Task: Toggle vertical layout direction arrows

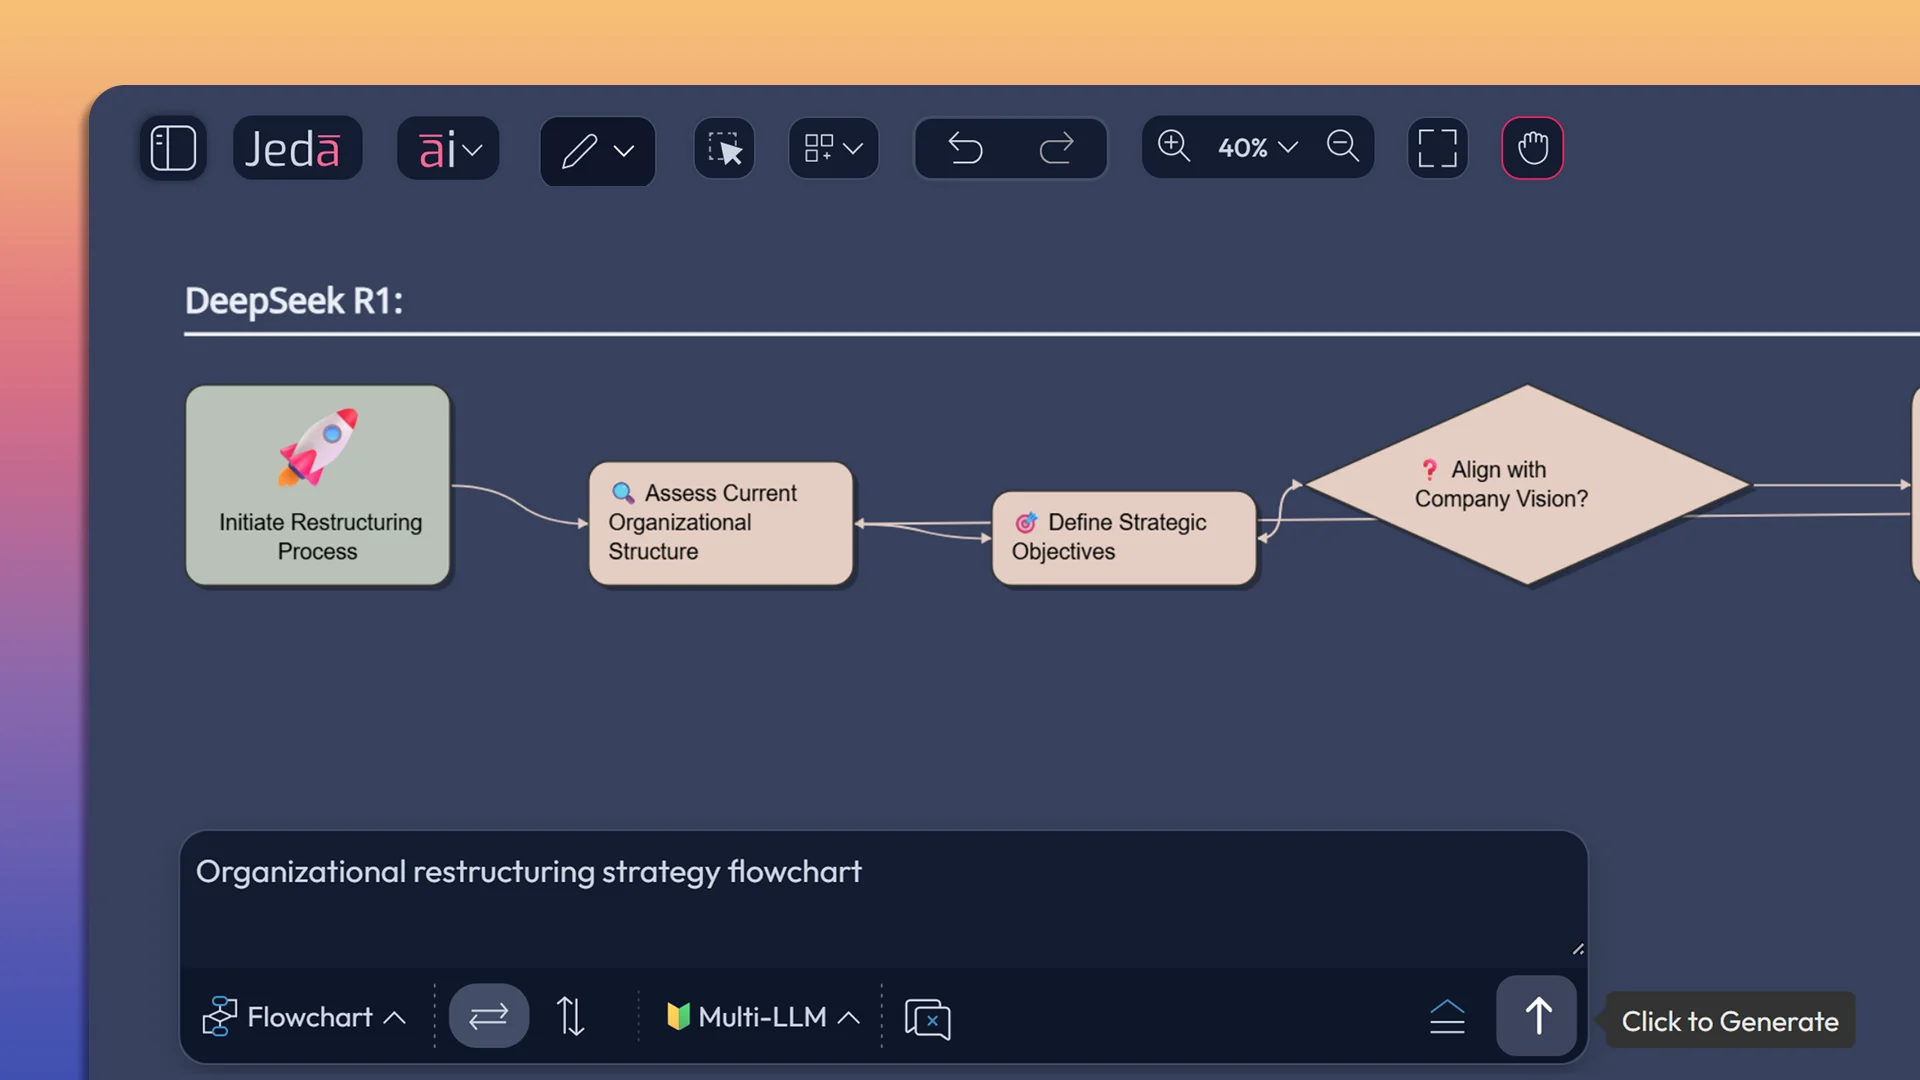Action: (x=570, y=1016)
